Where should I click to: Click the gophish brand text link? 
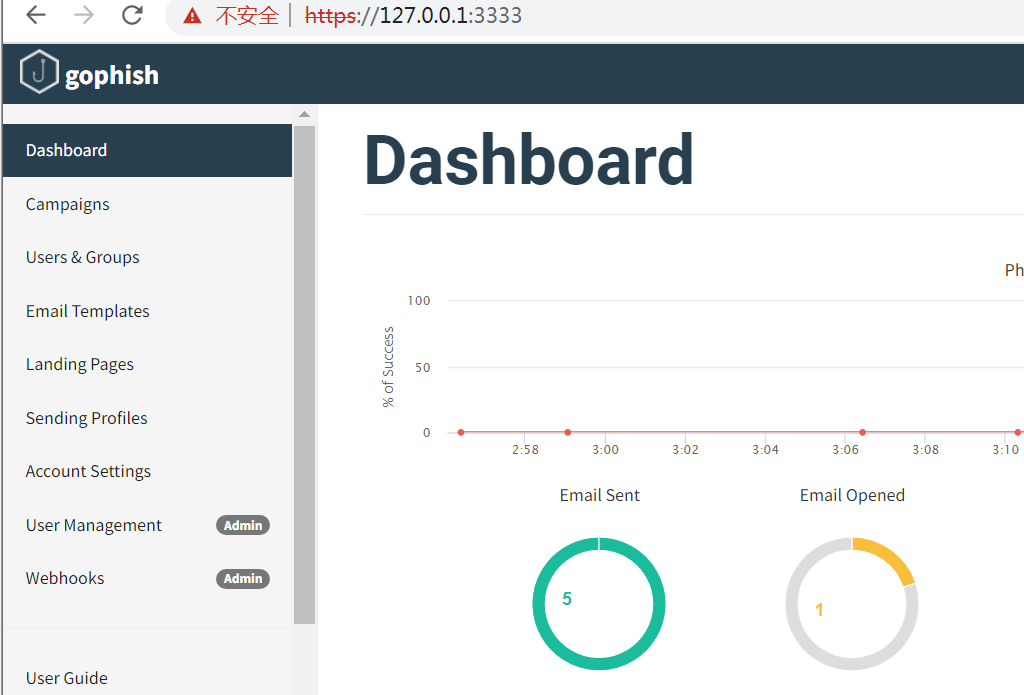tap(112, 76)
